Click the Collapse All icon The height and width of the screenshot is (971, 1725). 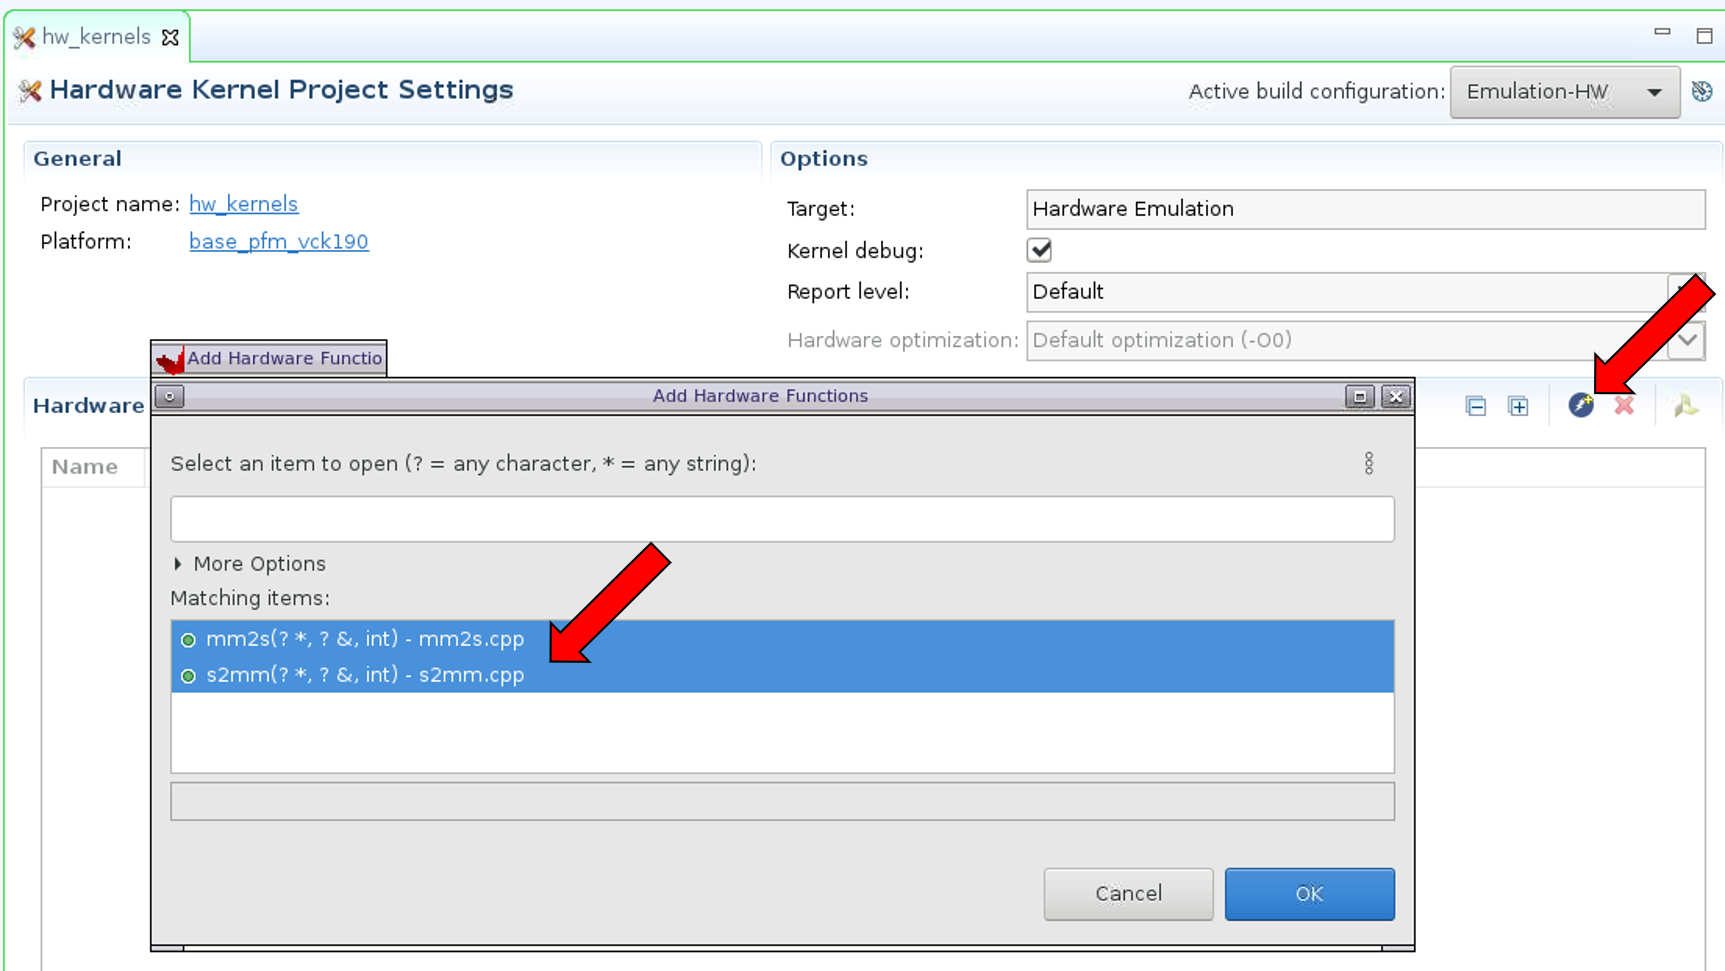tap(1475, 406)
